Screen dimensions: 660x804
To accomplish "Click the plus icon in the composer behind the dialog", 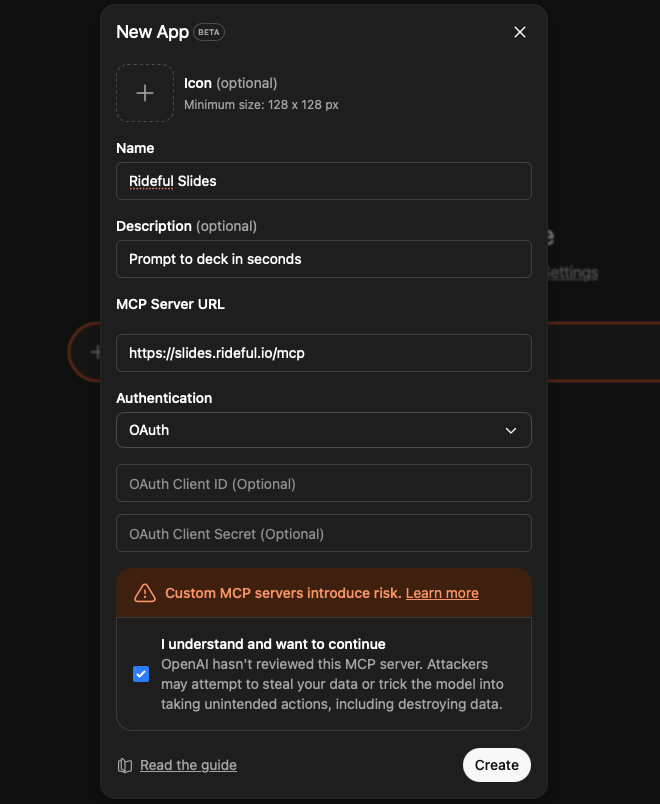I will click(95, 351).
